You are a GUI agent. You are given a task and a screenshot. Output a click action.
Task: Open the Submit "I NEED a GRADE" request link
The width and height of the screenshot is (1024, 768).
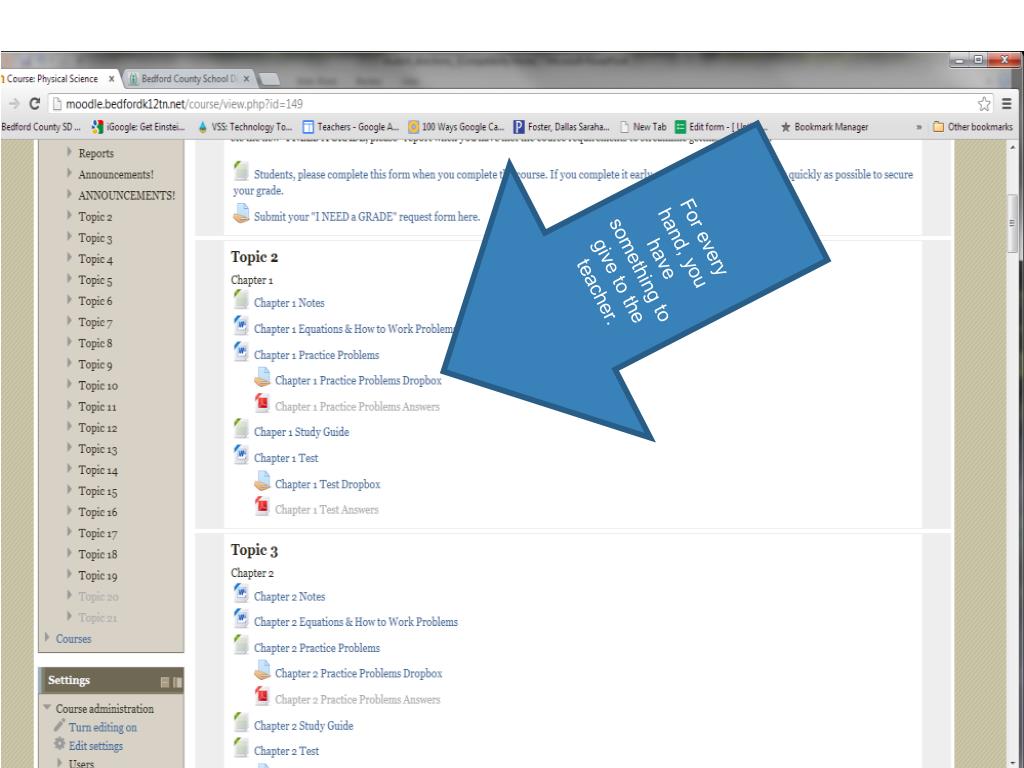[x=366, y=217]
